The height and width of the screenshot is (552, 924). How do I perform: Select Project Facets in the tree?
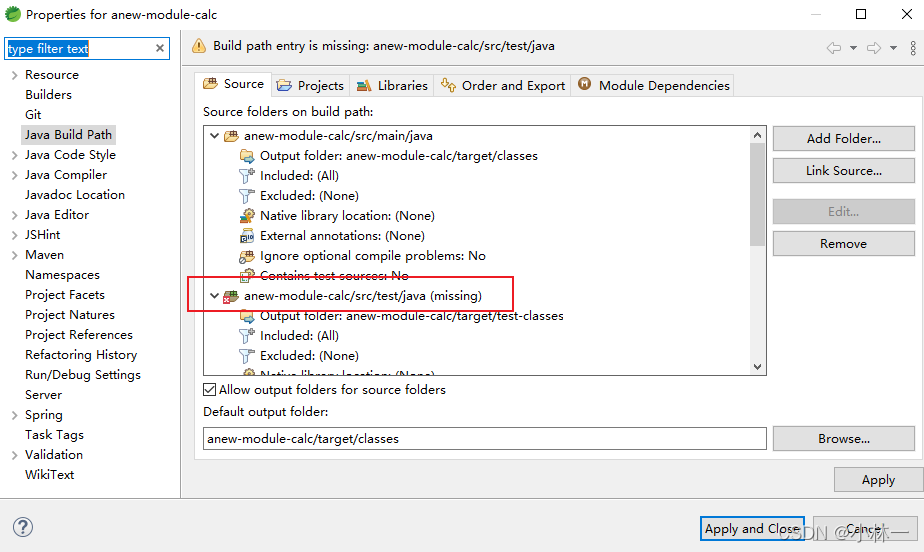tap(65, 295)
